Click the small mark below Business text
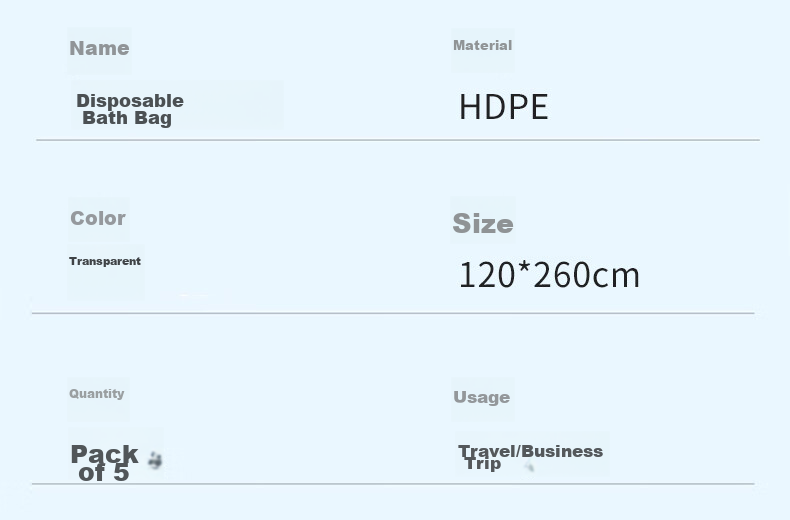This screenshot has height=520, width=790. click(x=529, y=467)
